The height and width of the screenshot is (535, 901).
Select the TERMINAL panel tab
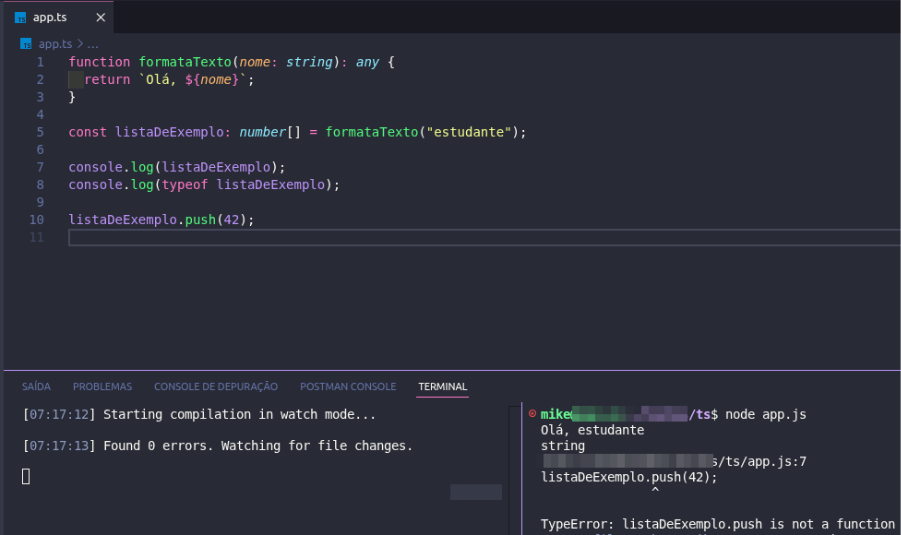point(442,387)
